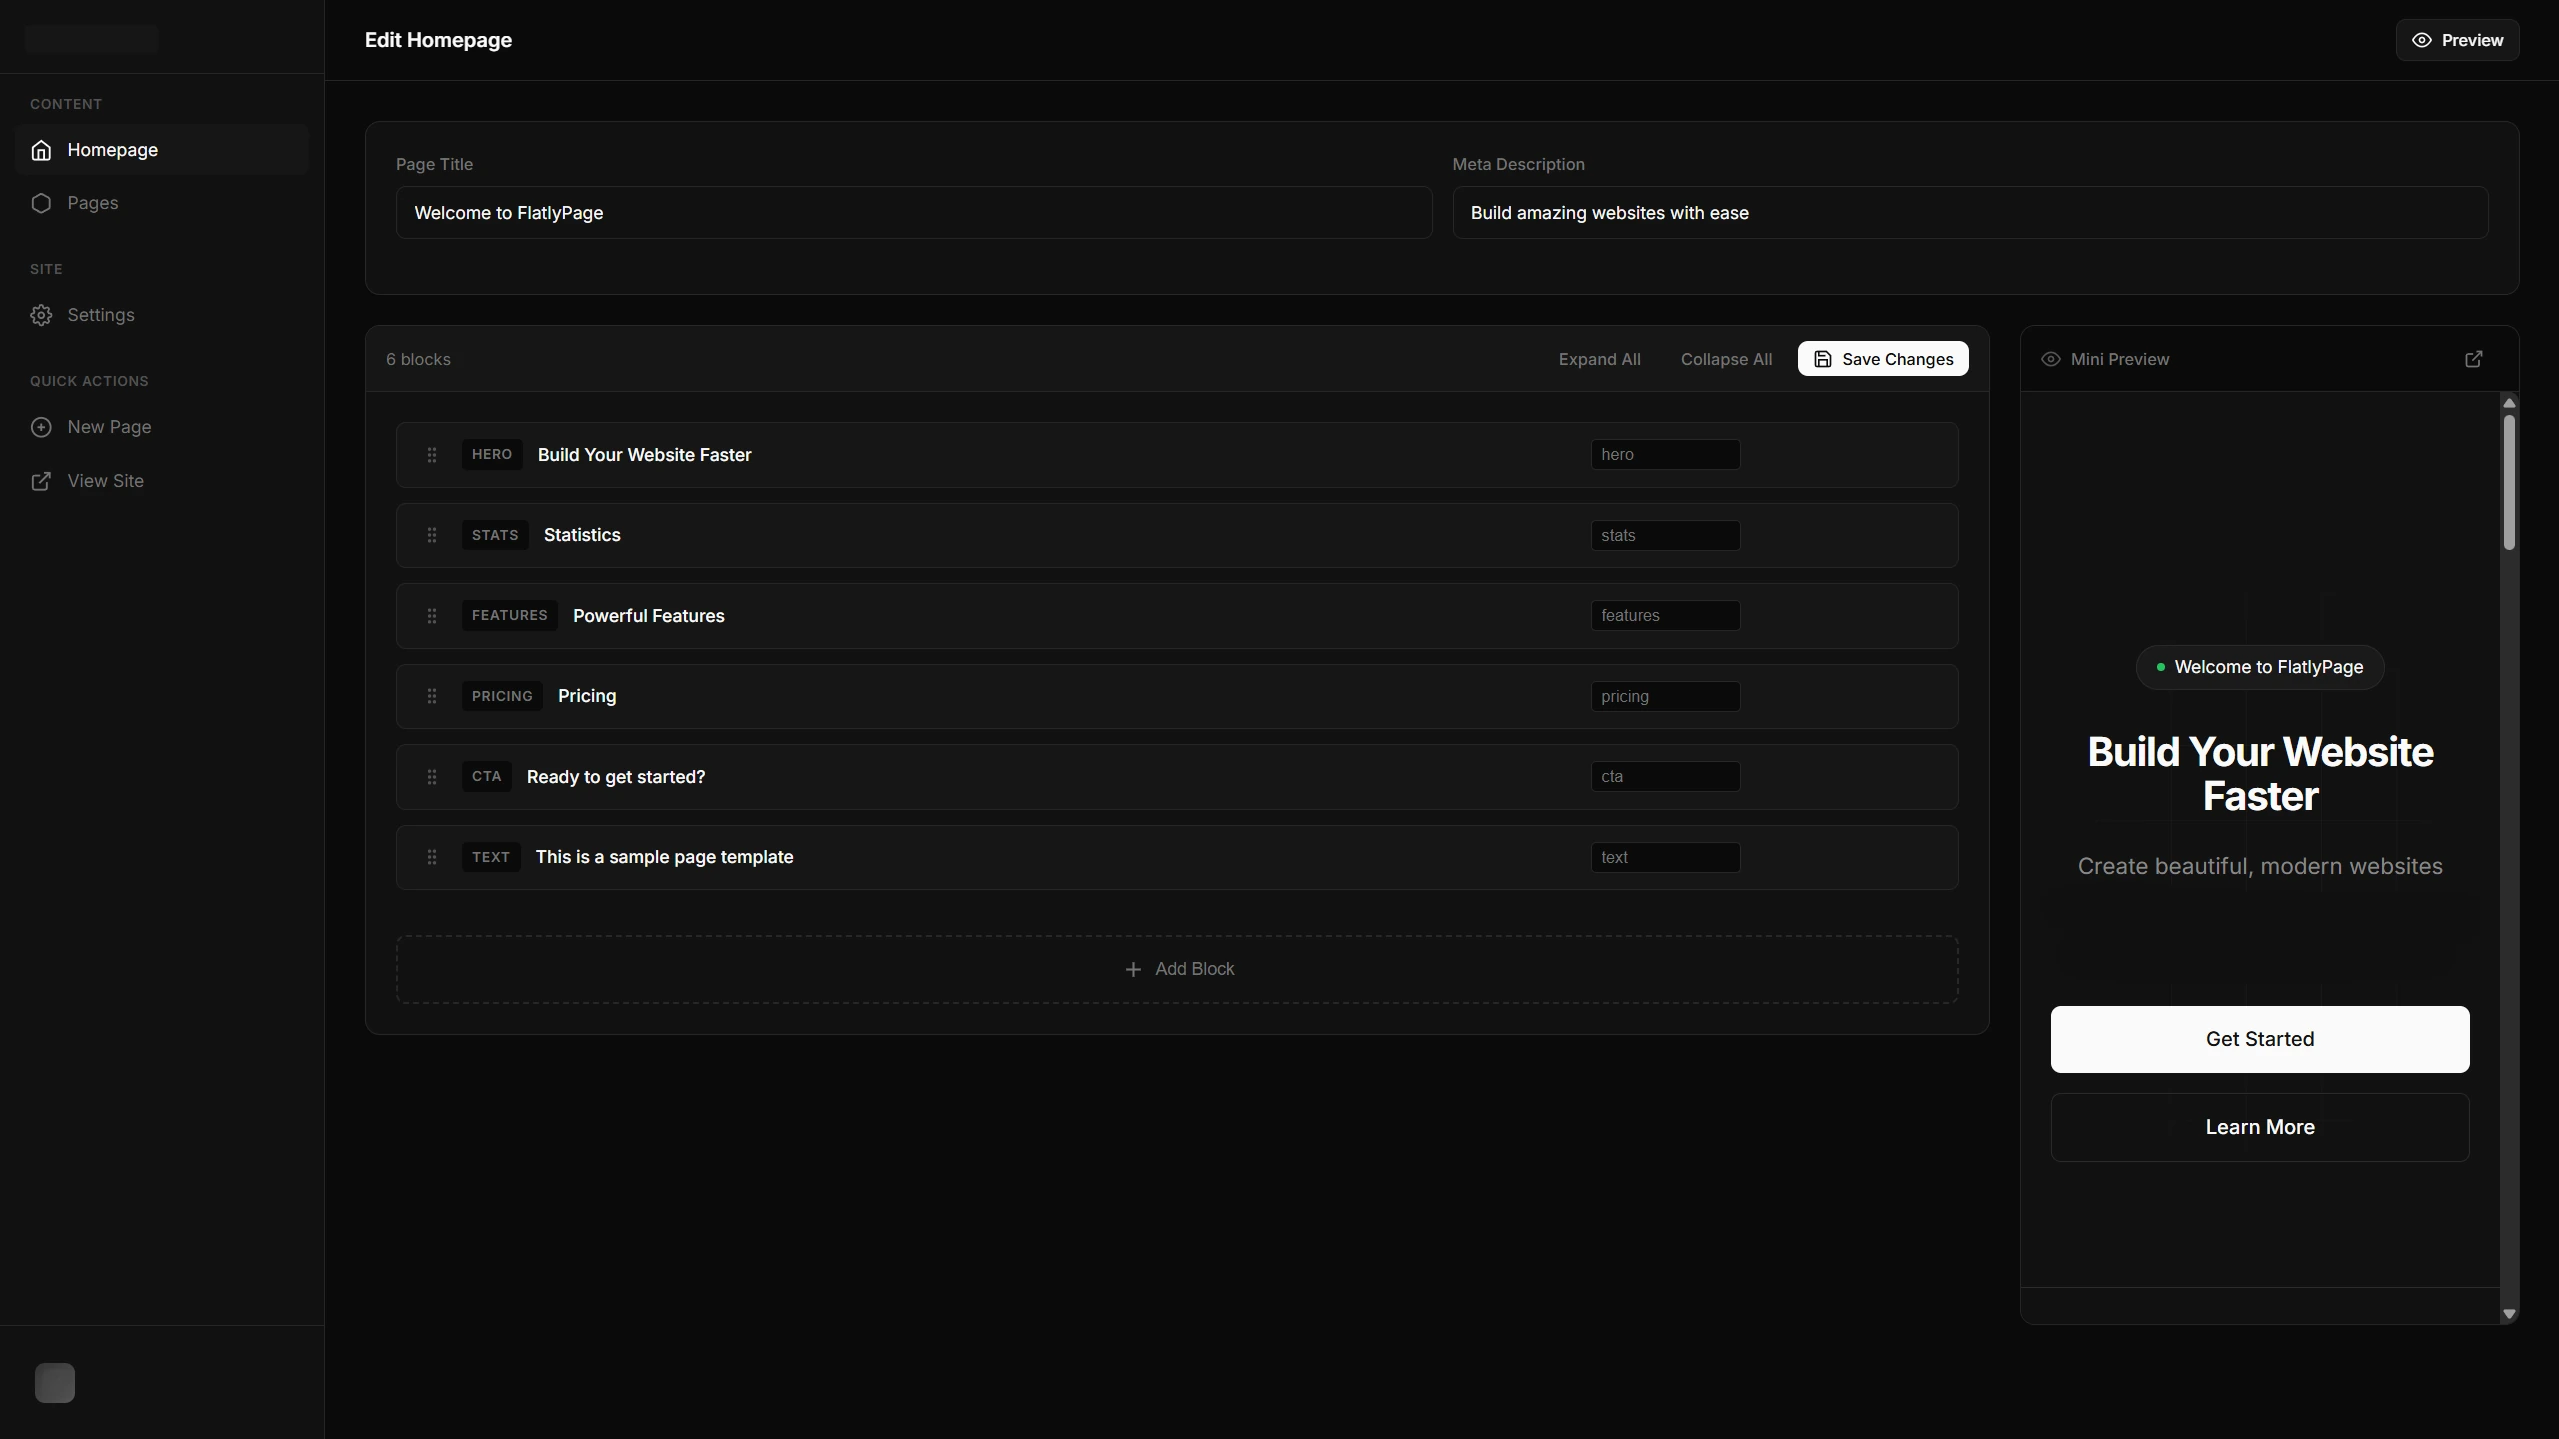Grab the drag handle of the Hero block
This screenshot has height=1439, width=2559.
tap(432, 455)
